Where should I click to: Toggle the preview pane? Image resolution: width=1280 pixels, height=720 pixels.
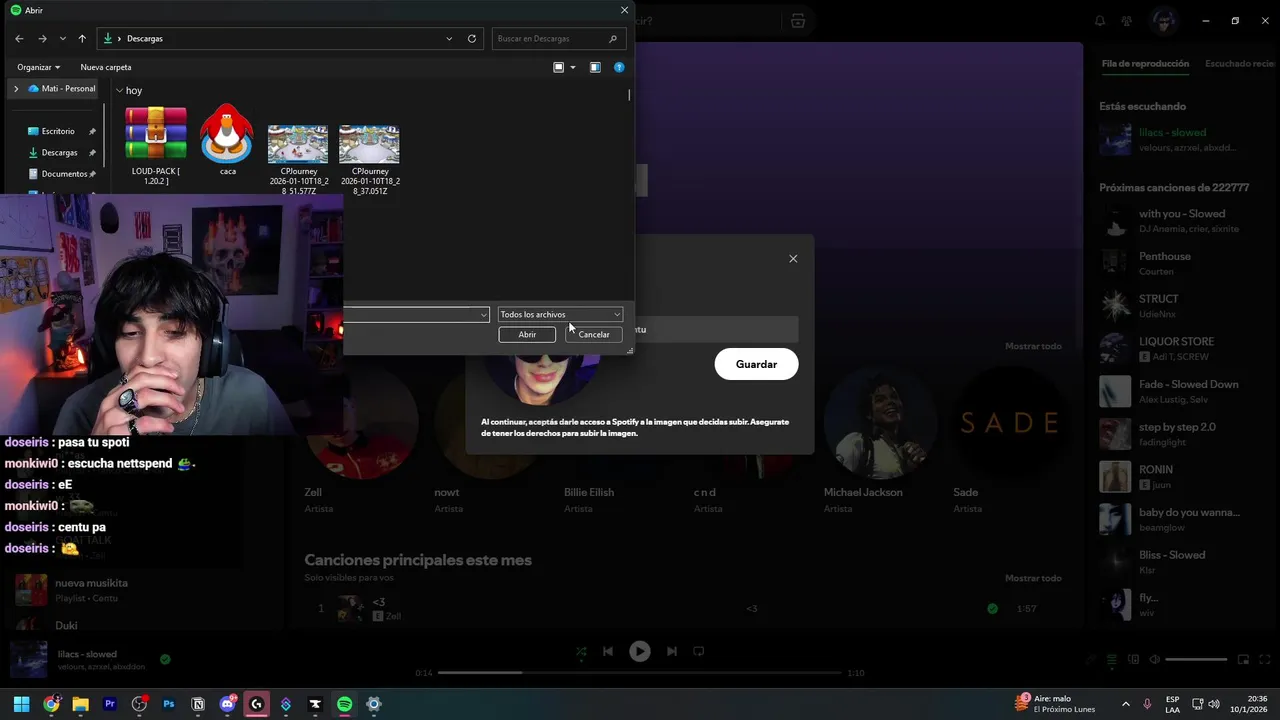[595, 67]
